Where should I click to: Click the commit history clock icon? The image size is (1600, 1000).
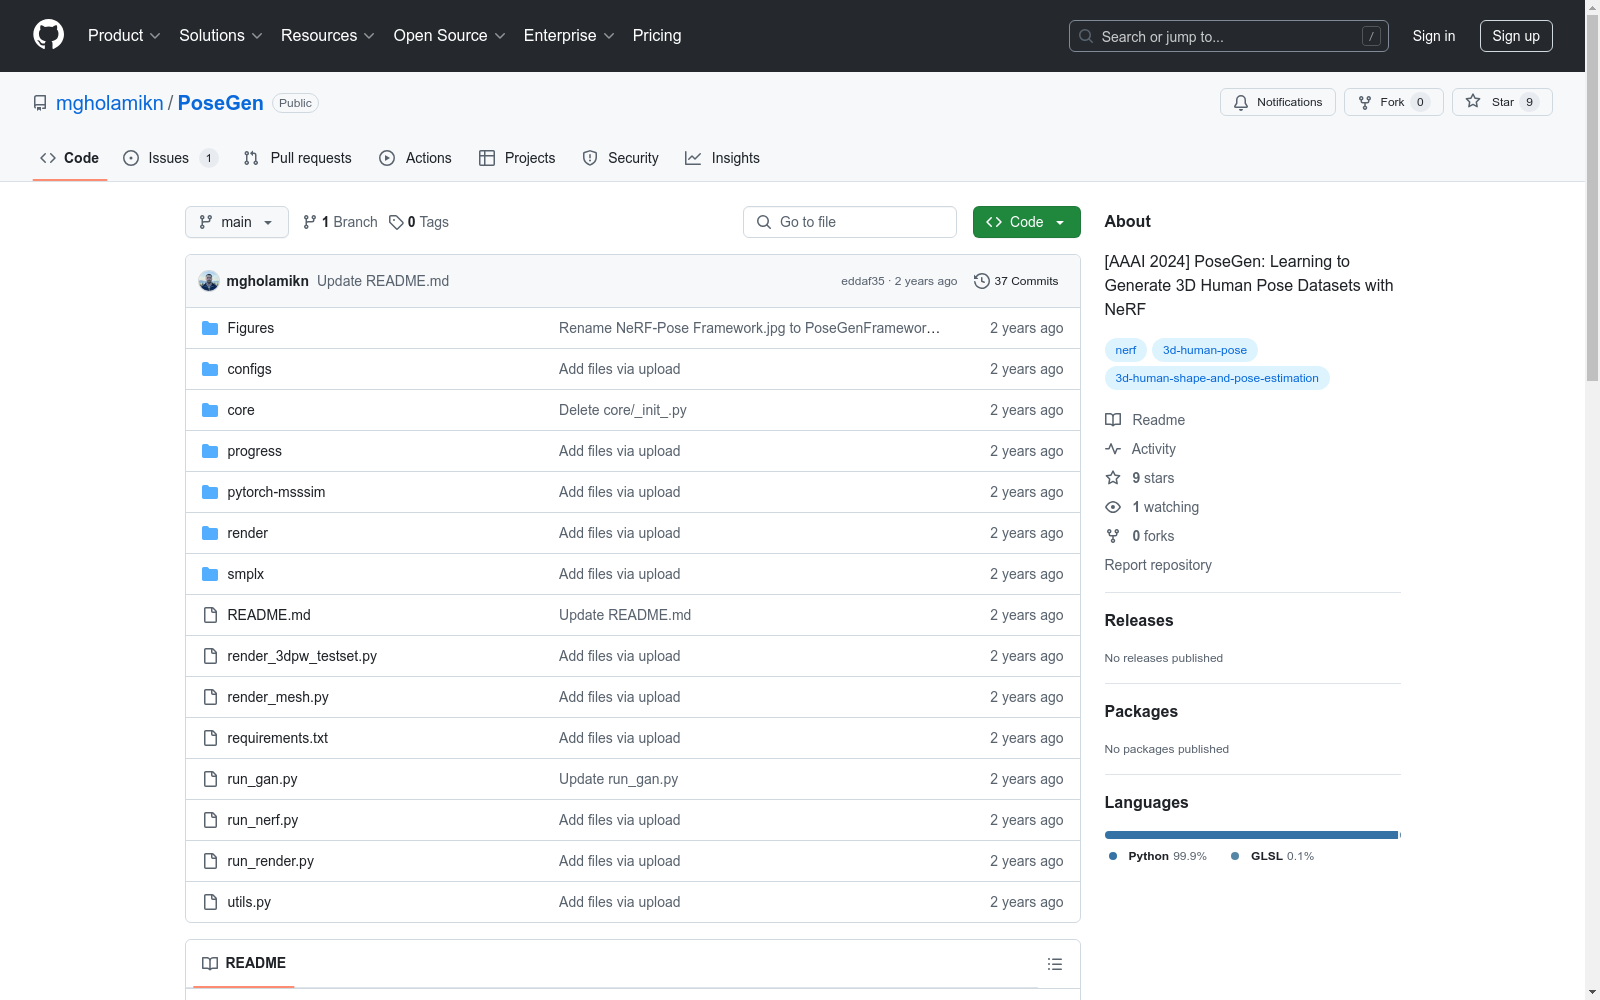pyautogui.click(x=982, y=281)
